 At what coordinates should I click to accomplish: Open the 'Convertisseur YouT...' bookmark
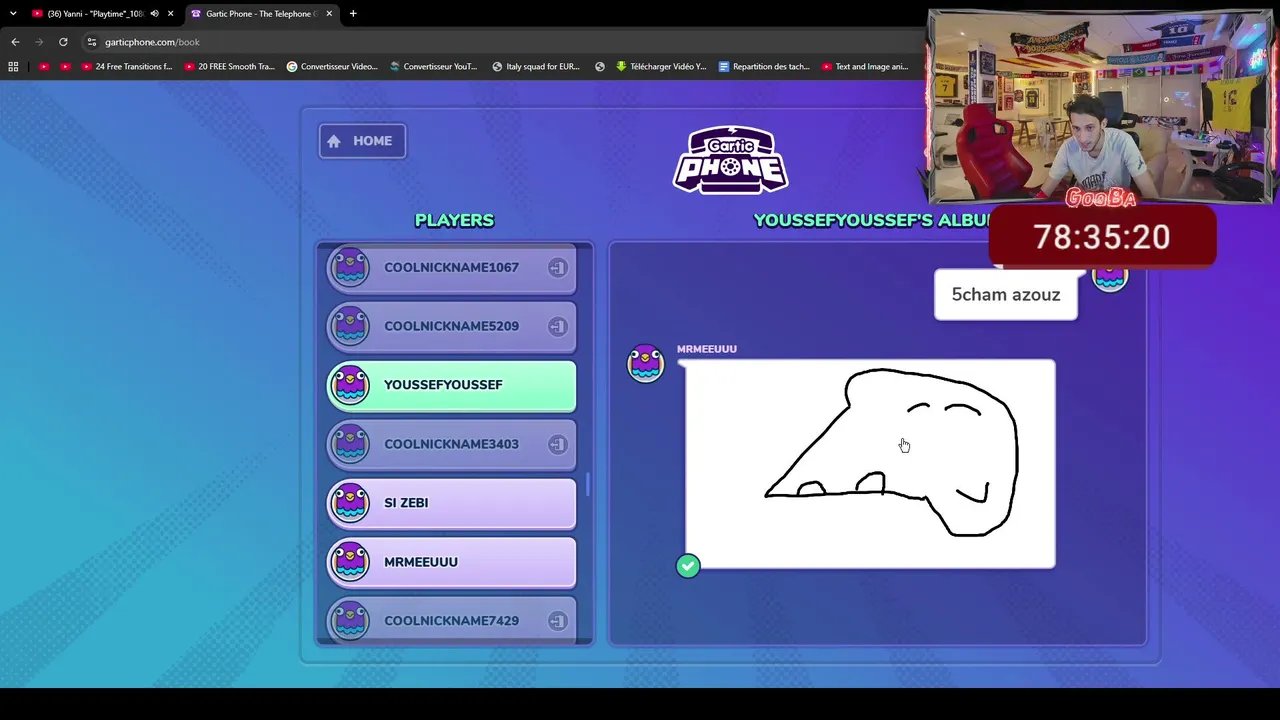point(434,67)
